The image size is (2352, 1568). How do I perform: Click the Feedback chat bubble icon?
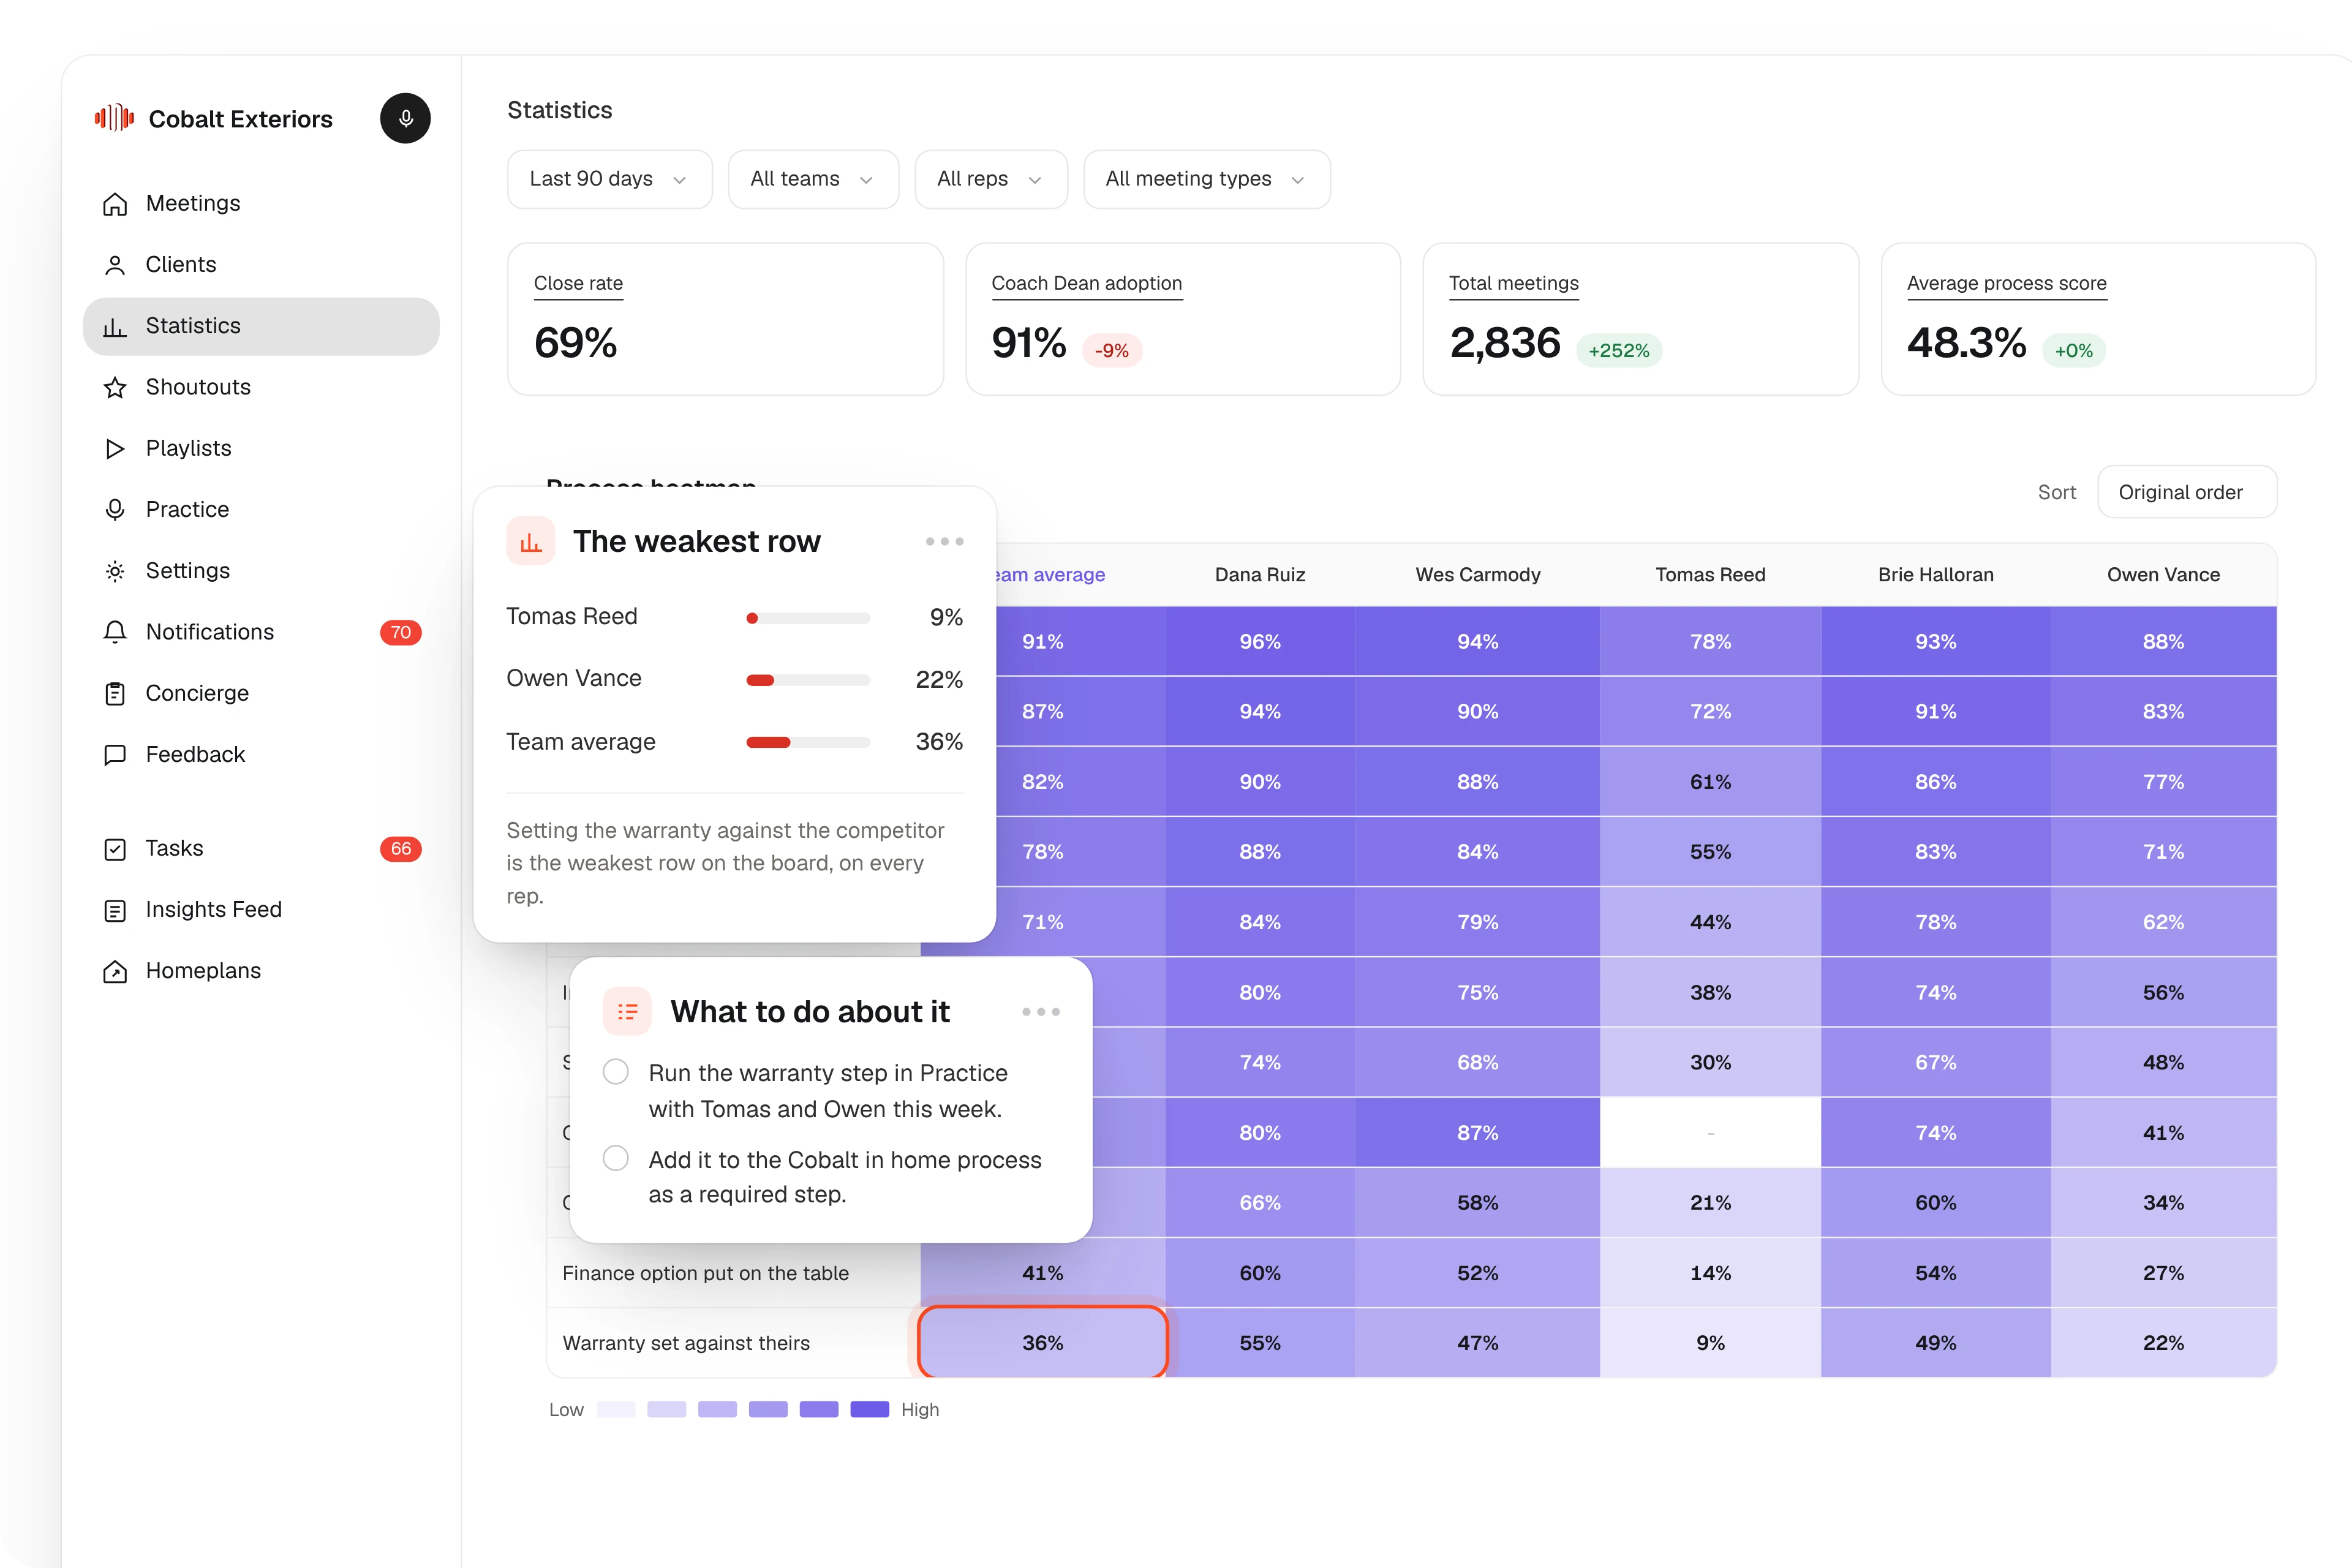pos(115,755)
